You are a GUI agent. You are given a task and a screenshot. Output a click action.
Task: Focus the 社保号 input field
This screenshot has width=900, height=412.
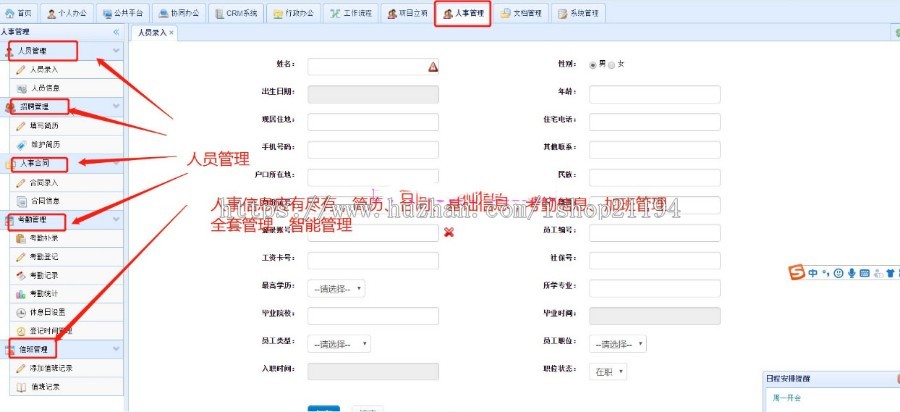click(654, 261)
